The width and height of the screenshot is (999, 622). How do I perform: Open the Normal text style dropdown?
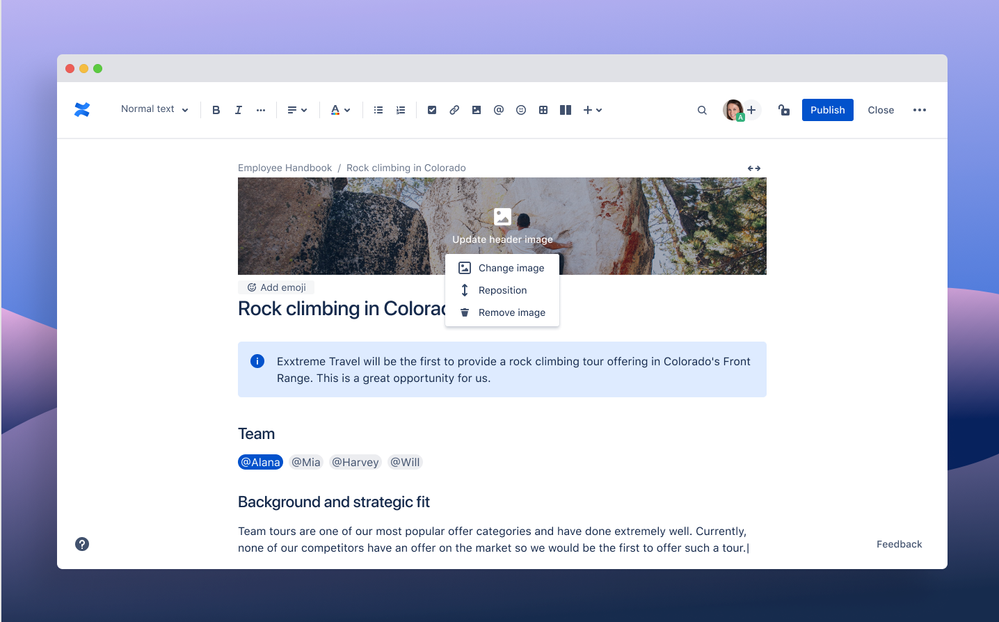click(154, 110)
